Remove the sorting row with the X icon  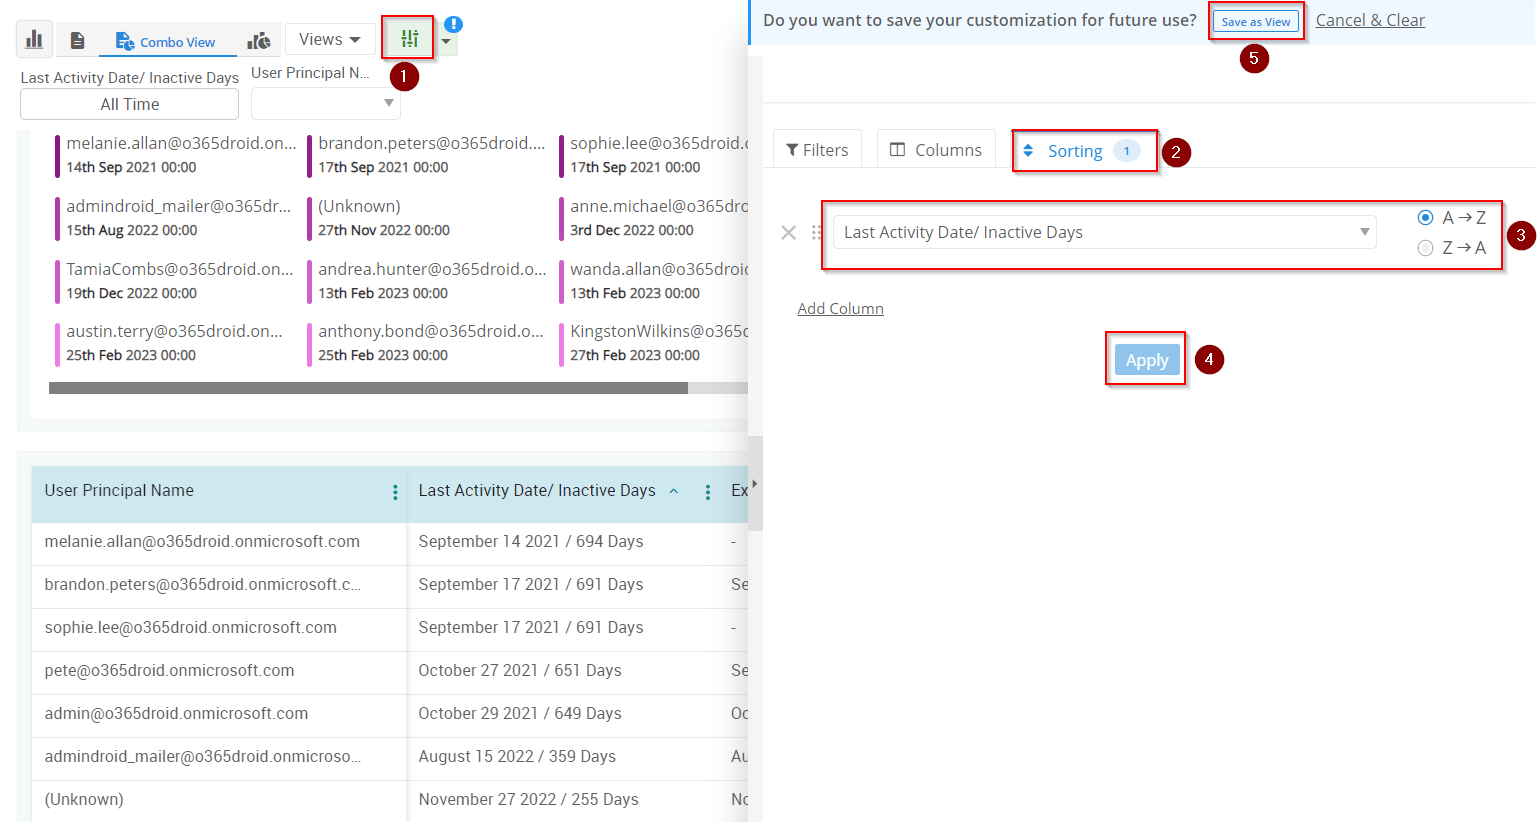tap(788, 232)
